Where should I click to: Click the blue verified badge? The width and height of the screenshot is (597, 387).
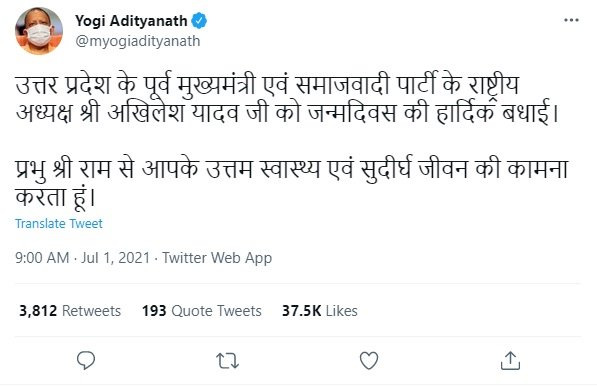coord(199,21)
